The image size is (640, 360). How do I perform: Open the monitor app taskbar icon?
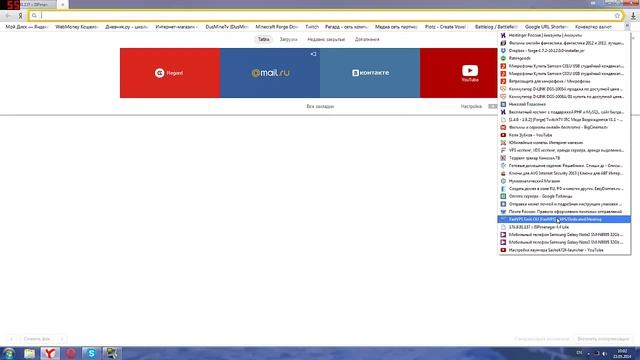pos(112,353)
